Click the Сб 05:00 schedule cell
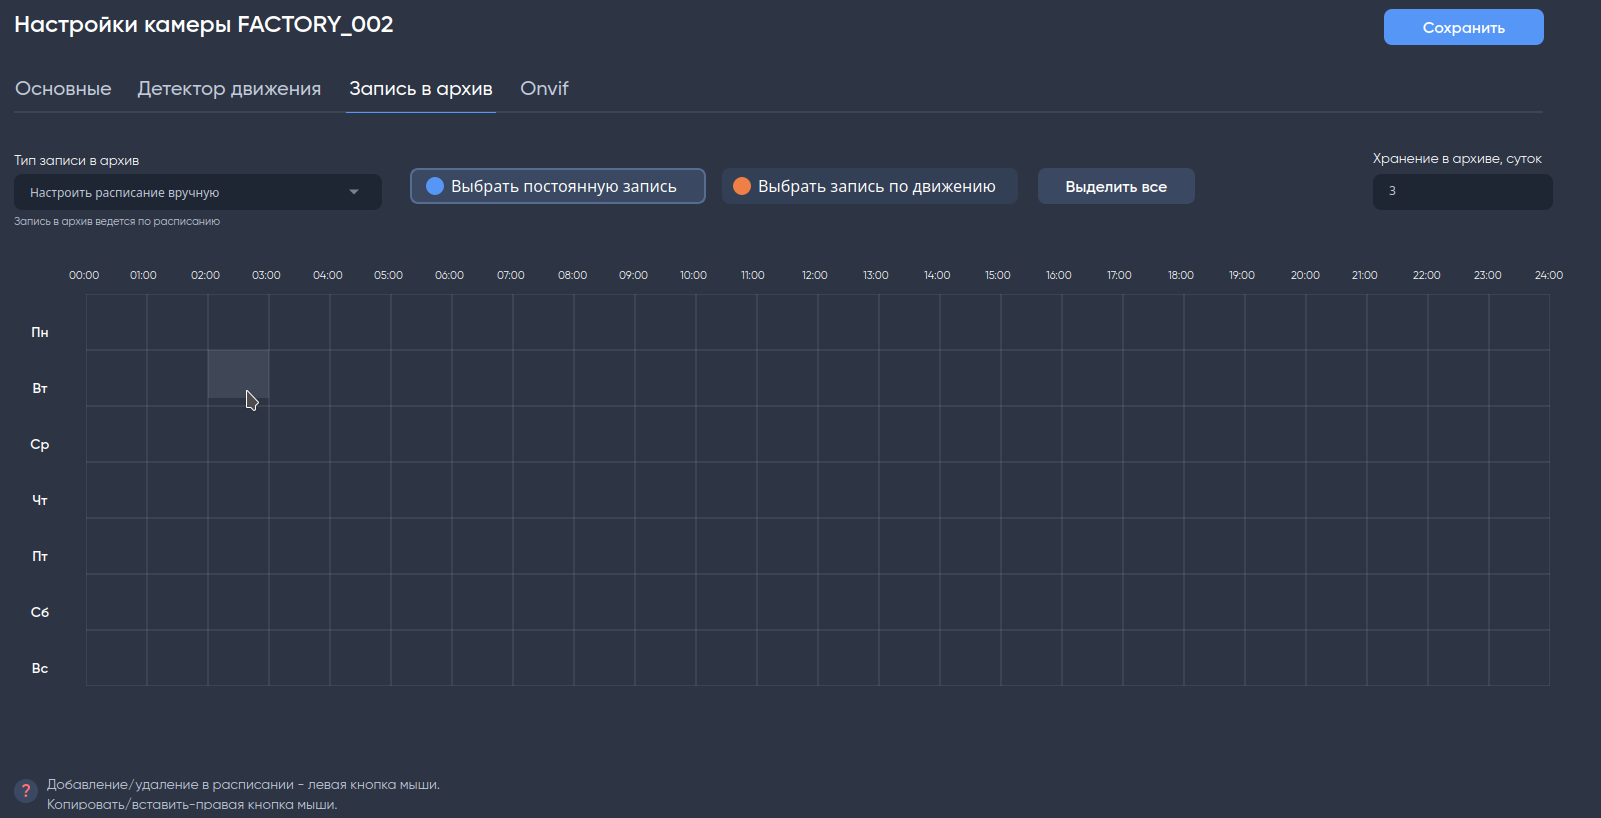 (421, 602)
